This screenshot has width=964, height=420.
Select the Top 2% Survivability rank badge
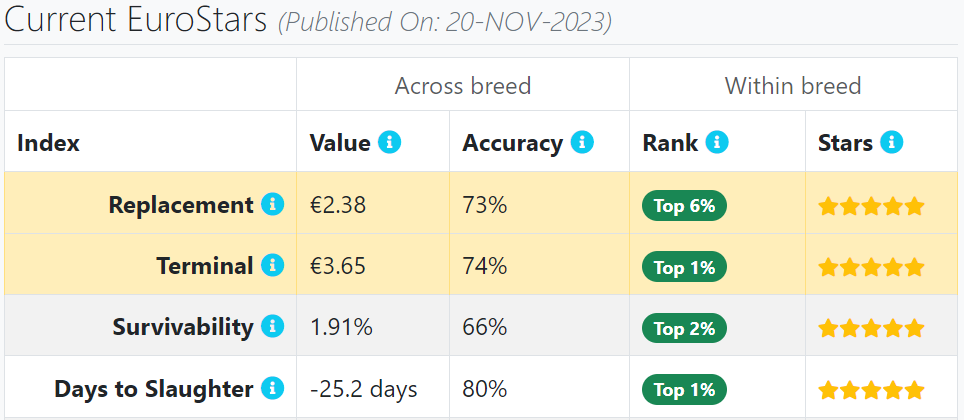[684, 328]
